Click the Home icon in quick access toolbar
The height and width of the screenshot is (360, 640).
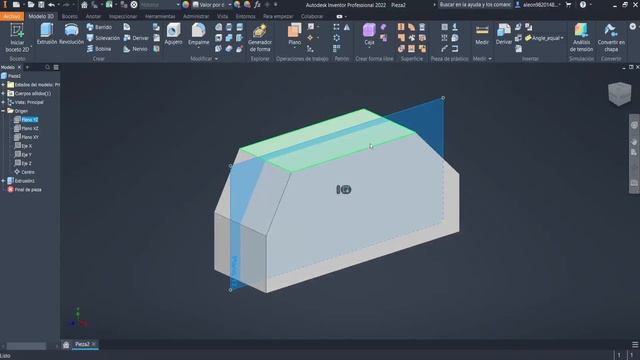tap(84, 5)
